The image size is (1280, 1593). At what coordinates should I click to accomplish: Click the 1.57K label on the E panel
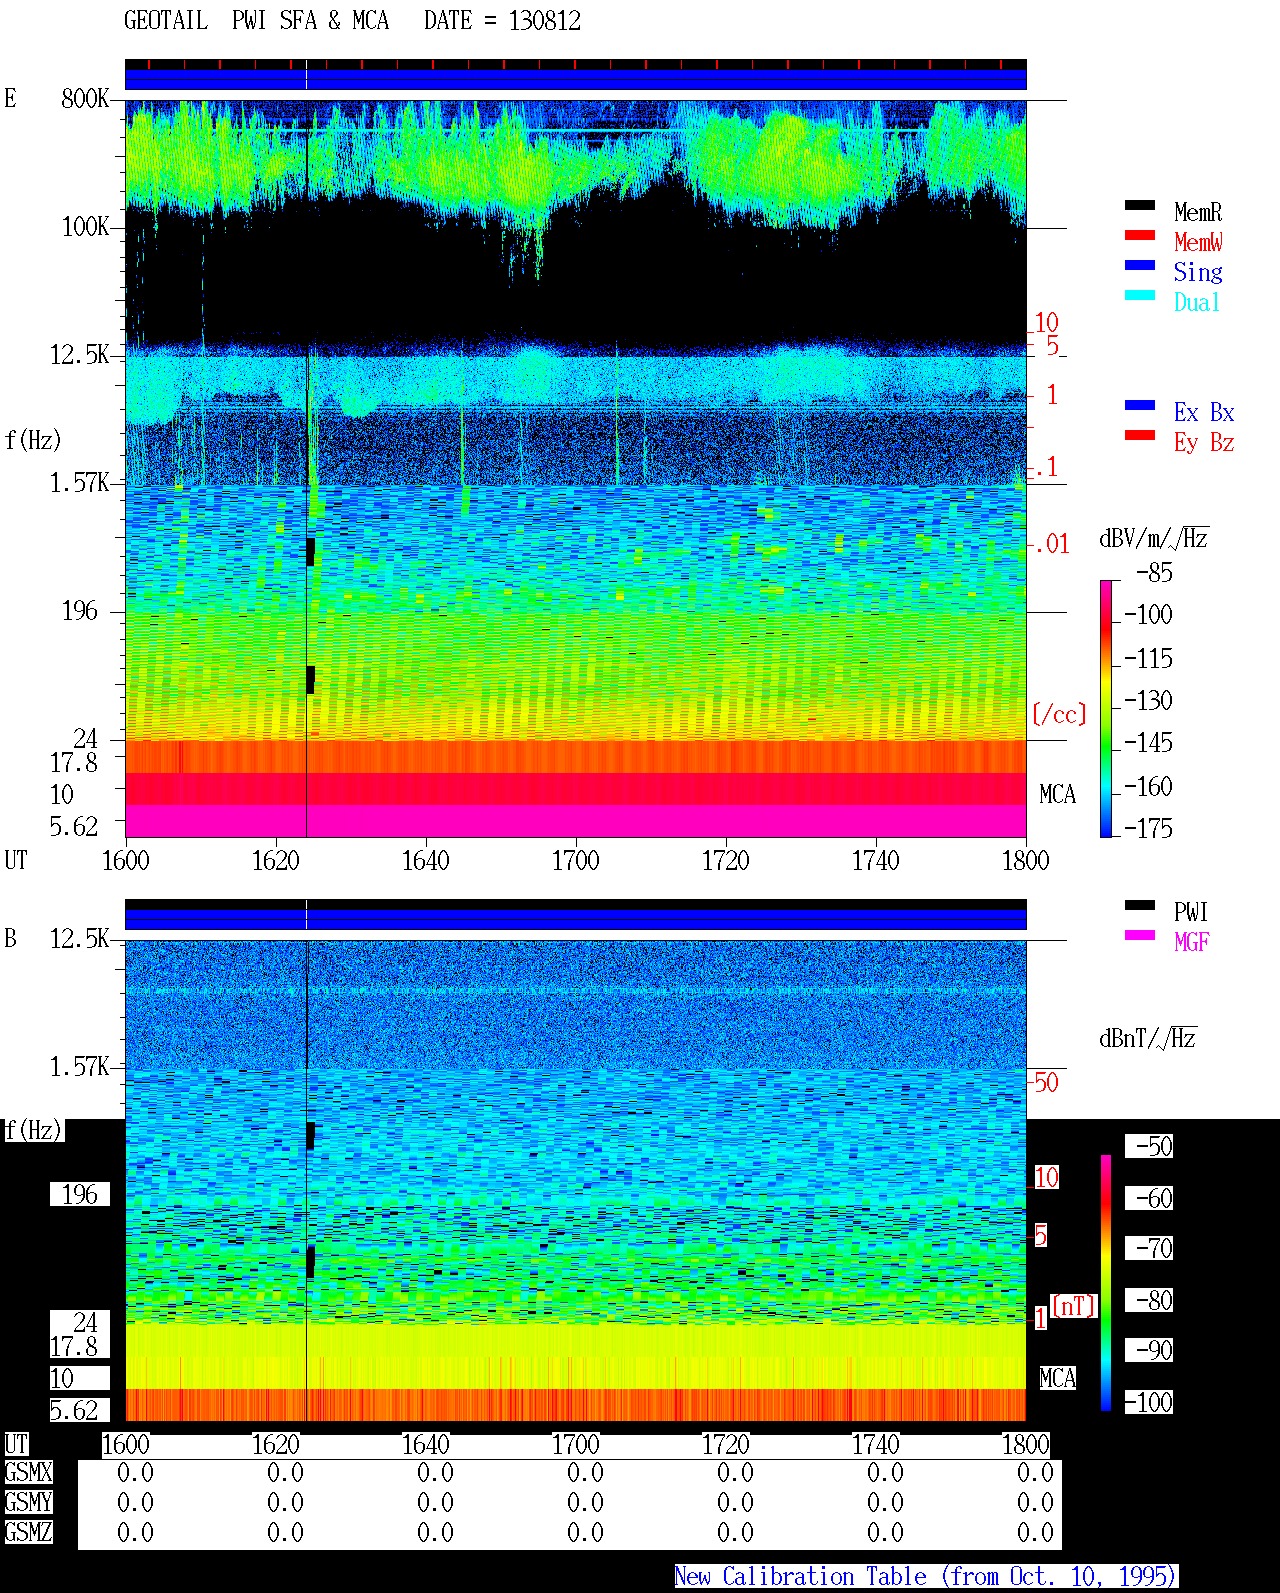79,483
